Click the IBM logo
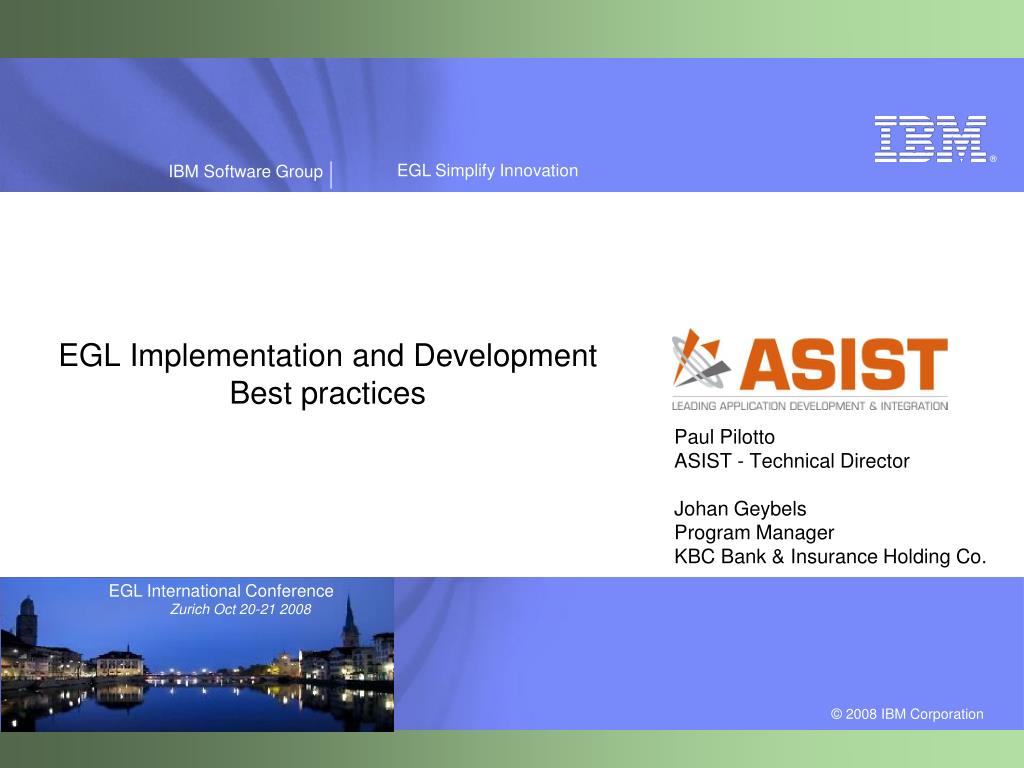The width and height of the screenshot is (1024, 768). pos(930,140)
